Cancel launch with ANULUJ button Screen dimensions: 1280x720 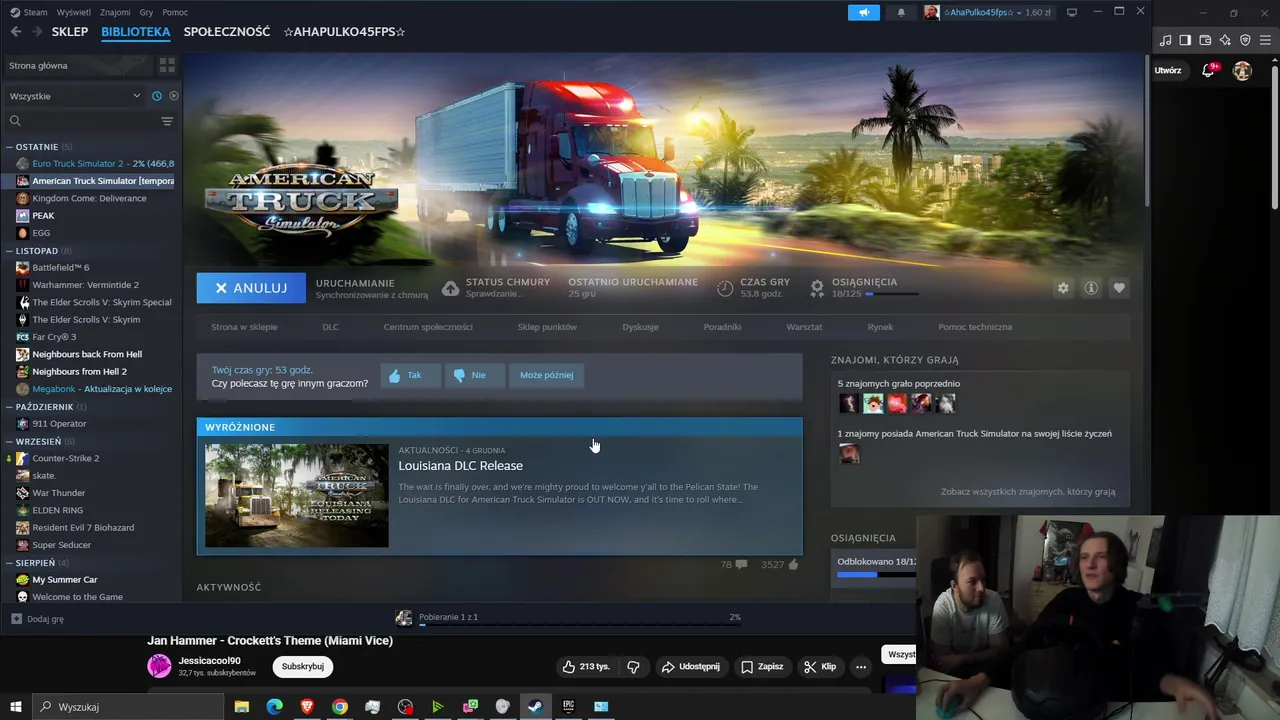coord(251,288)
